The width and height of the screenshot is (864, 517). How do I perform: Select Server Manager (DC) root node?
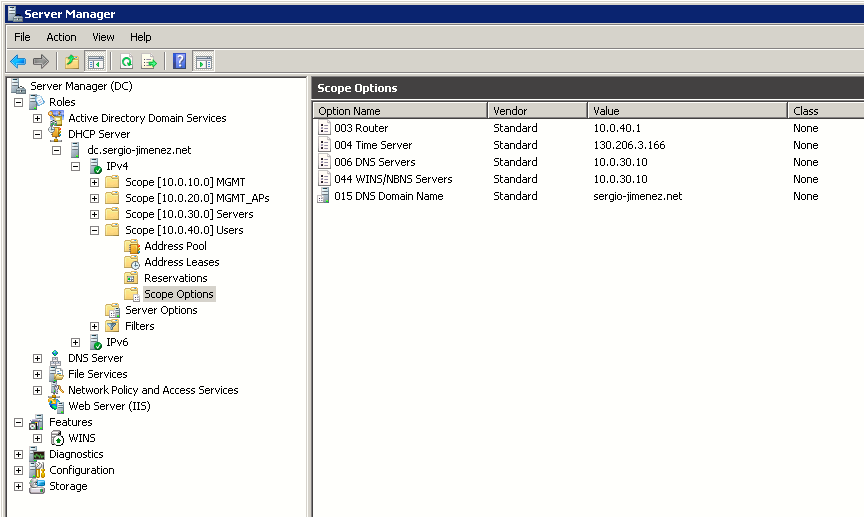[x=81, y=86]
